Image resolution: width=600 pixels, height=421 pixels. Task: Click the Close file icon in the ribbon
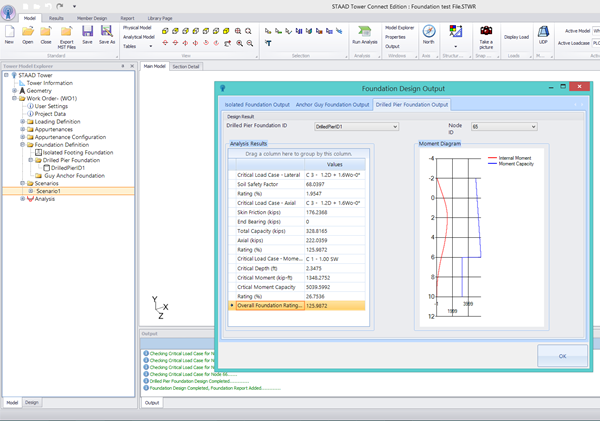(x=46, y=32)
